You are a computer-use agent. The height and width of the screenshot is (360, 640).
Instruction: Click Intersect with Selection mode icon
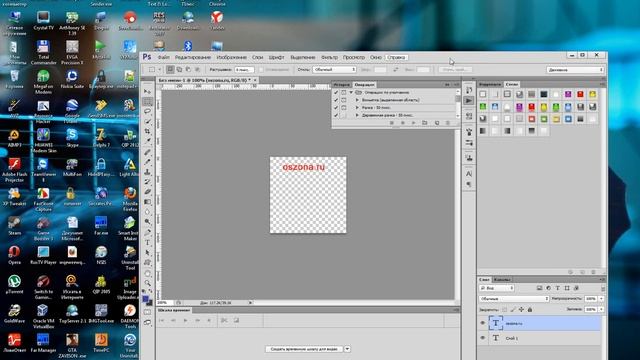[x=197, y=70]
